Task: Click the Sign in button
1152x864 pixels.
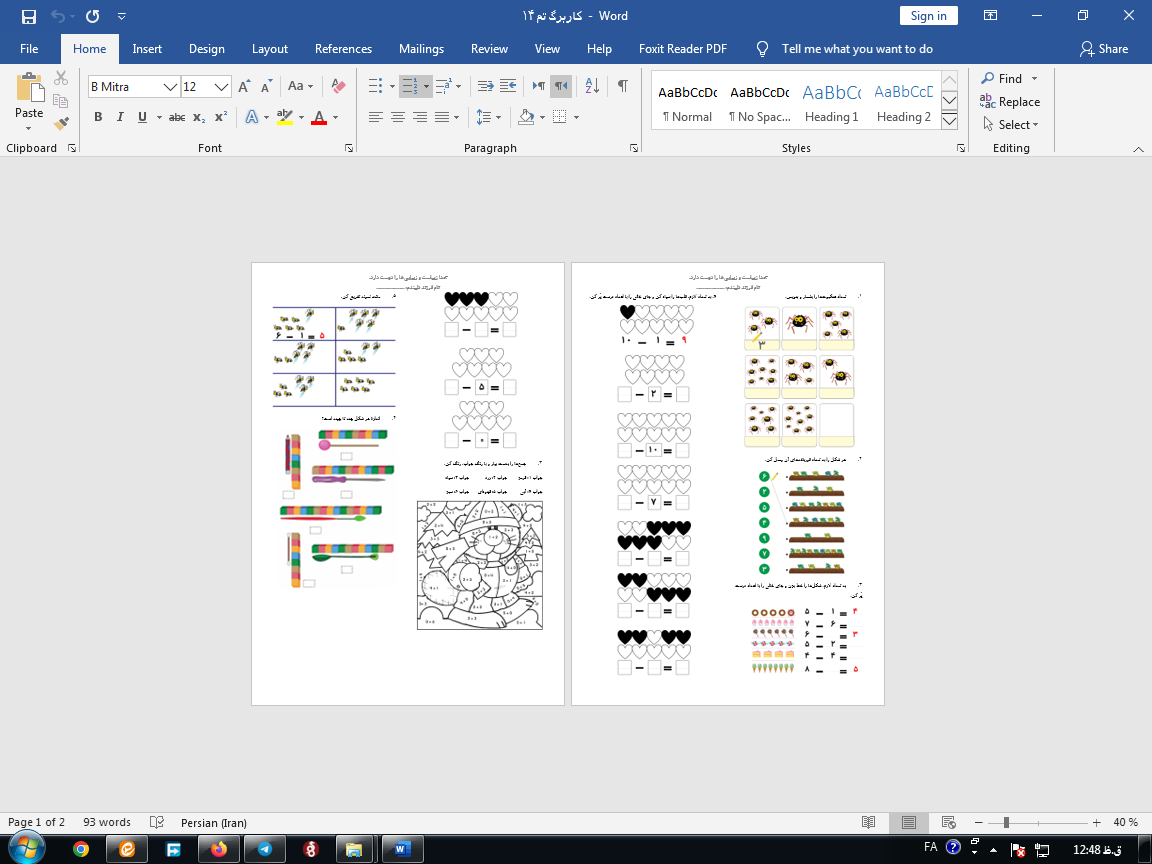Action: pos(928,16)
